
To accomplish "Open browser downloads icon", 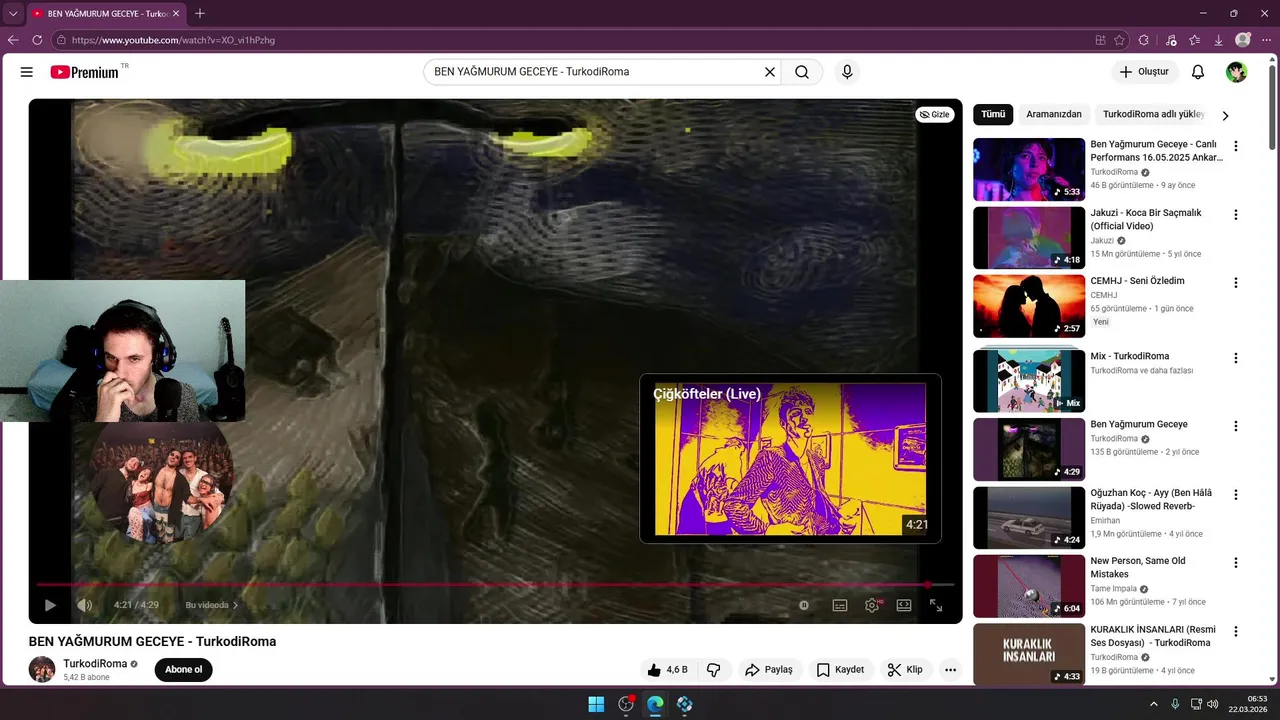I will click(x=1219, y=40).
